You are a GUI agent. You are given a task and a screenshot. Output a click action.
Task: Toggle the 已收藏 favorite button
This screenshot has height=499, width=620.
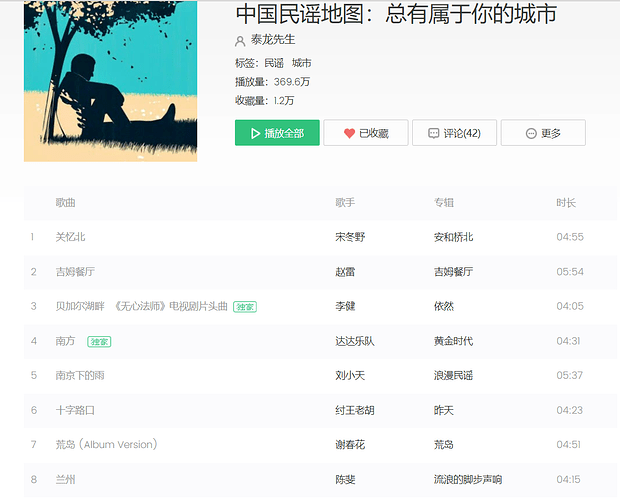click(x=366, y=133)
